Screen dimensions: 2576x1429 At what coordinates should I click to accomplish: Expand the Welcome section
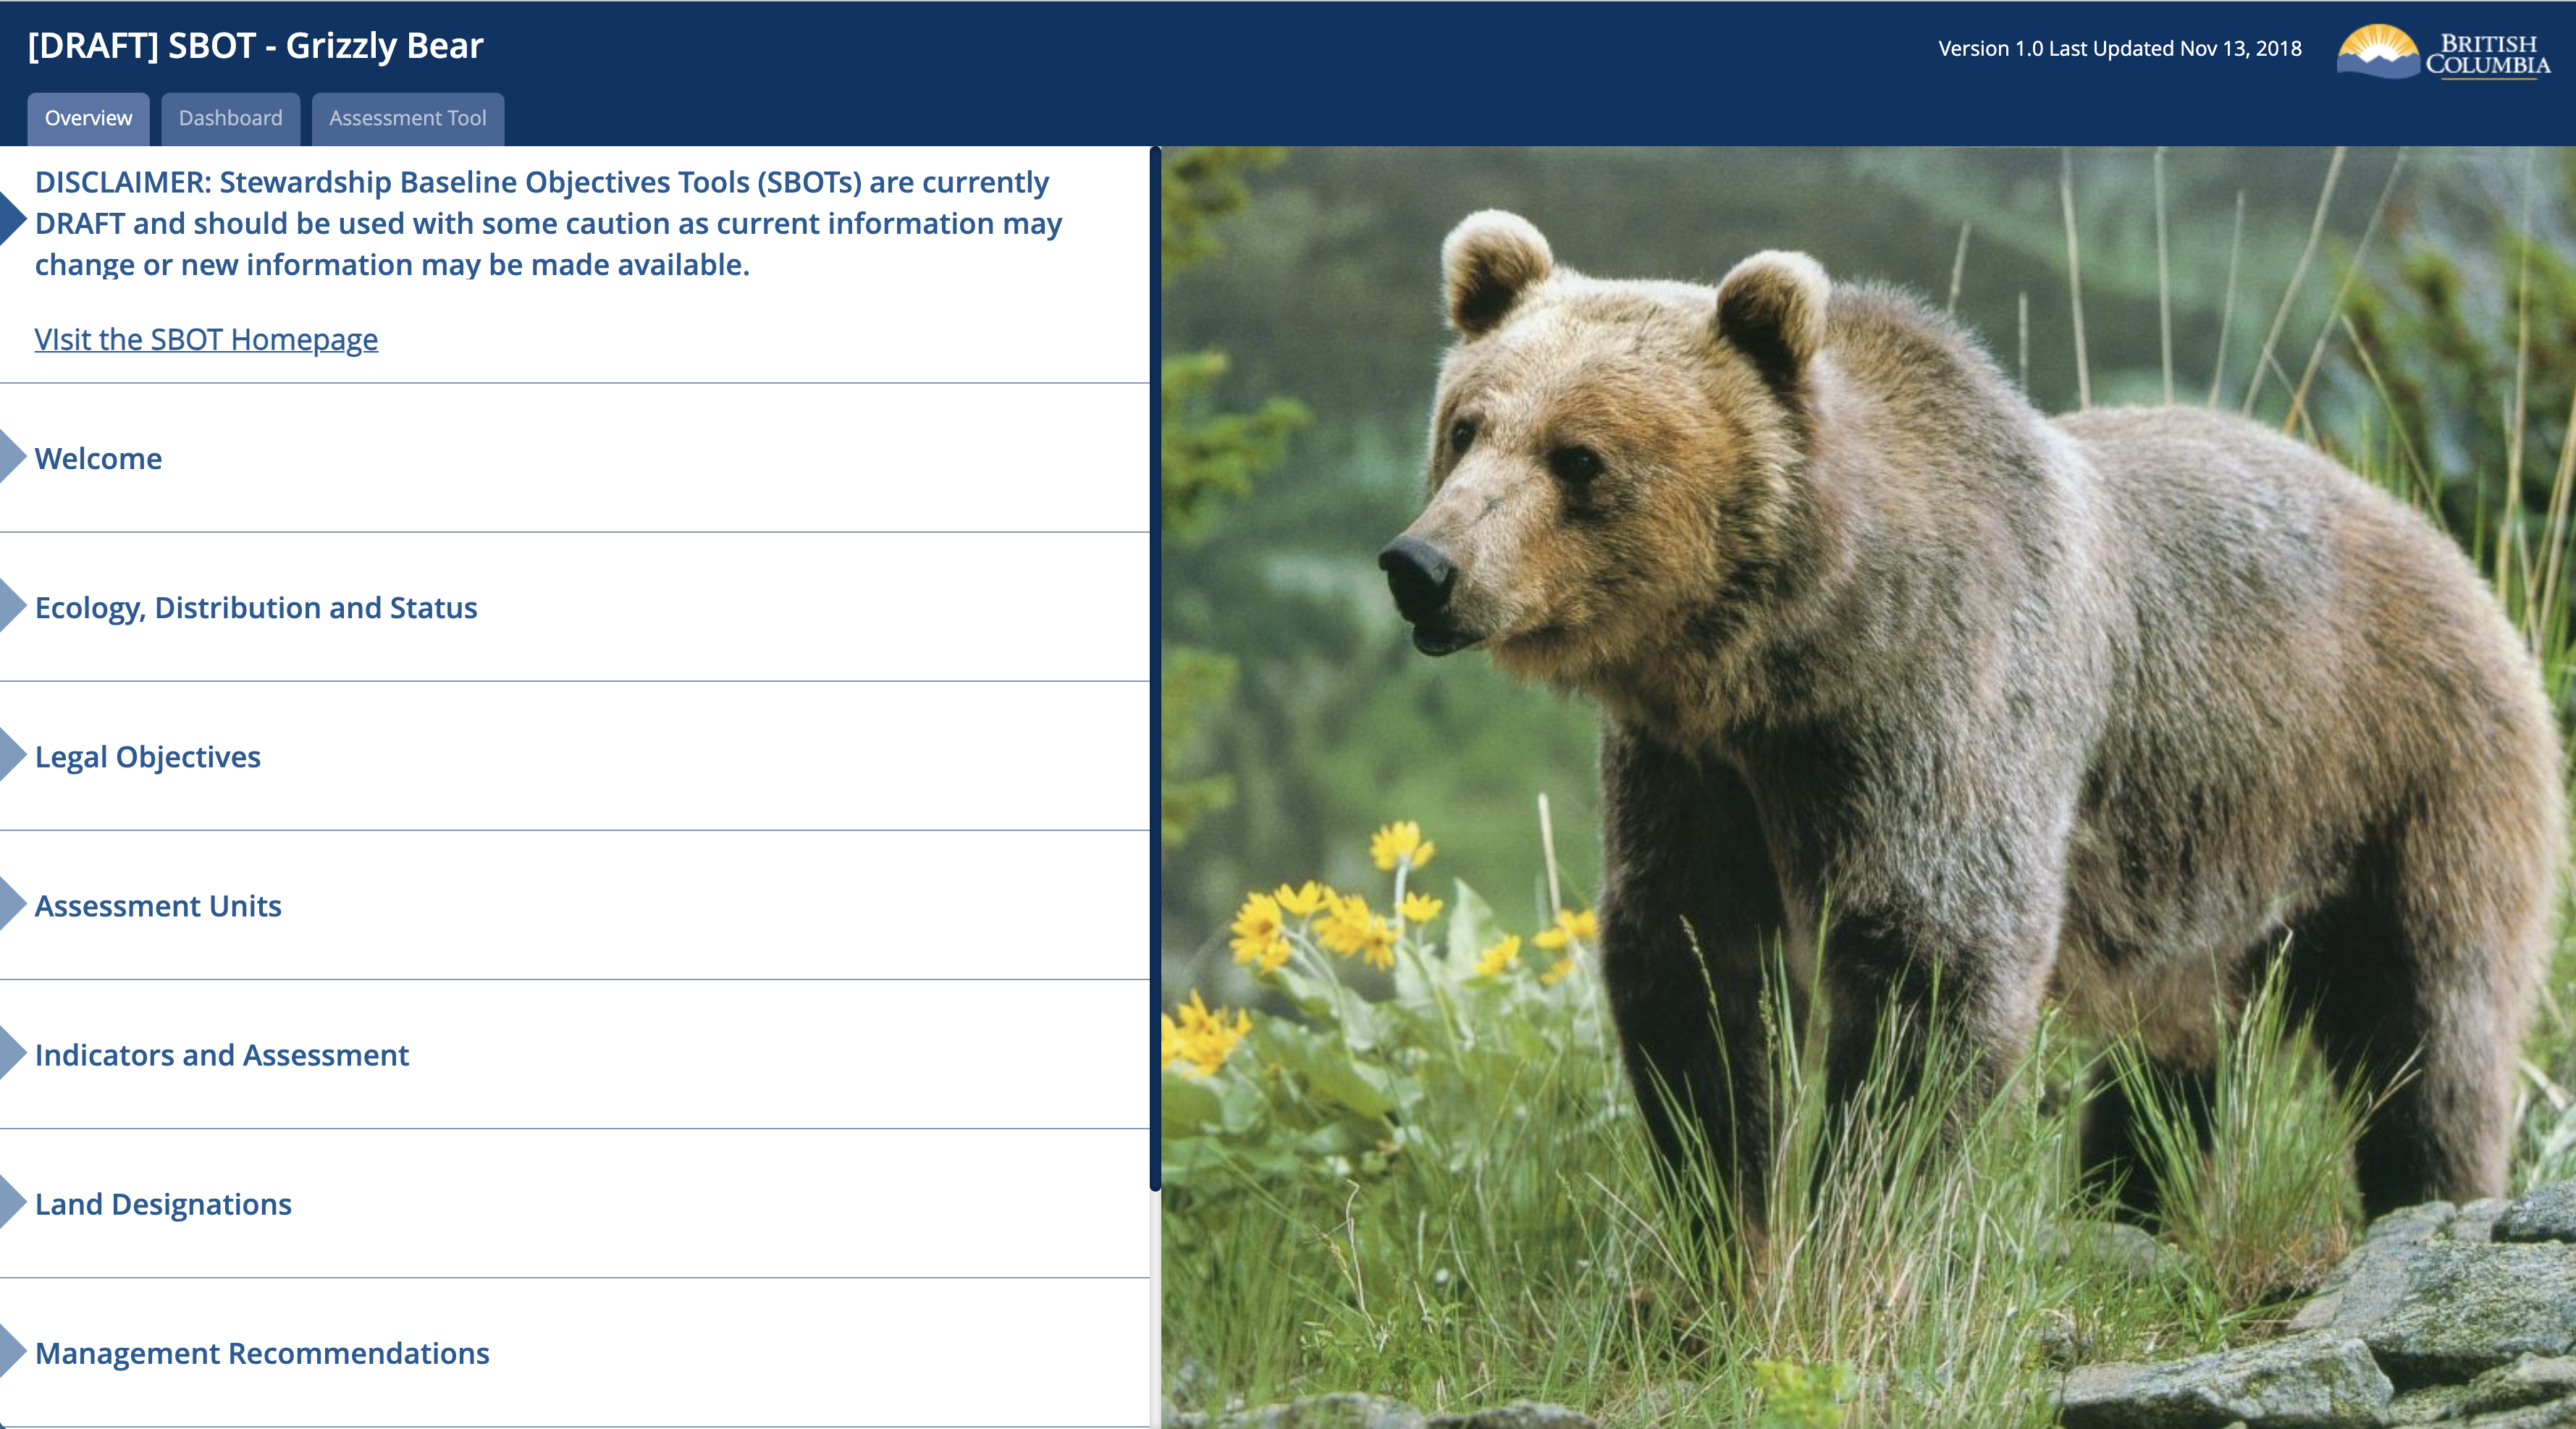[x=98, y=458]
